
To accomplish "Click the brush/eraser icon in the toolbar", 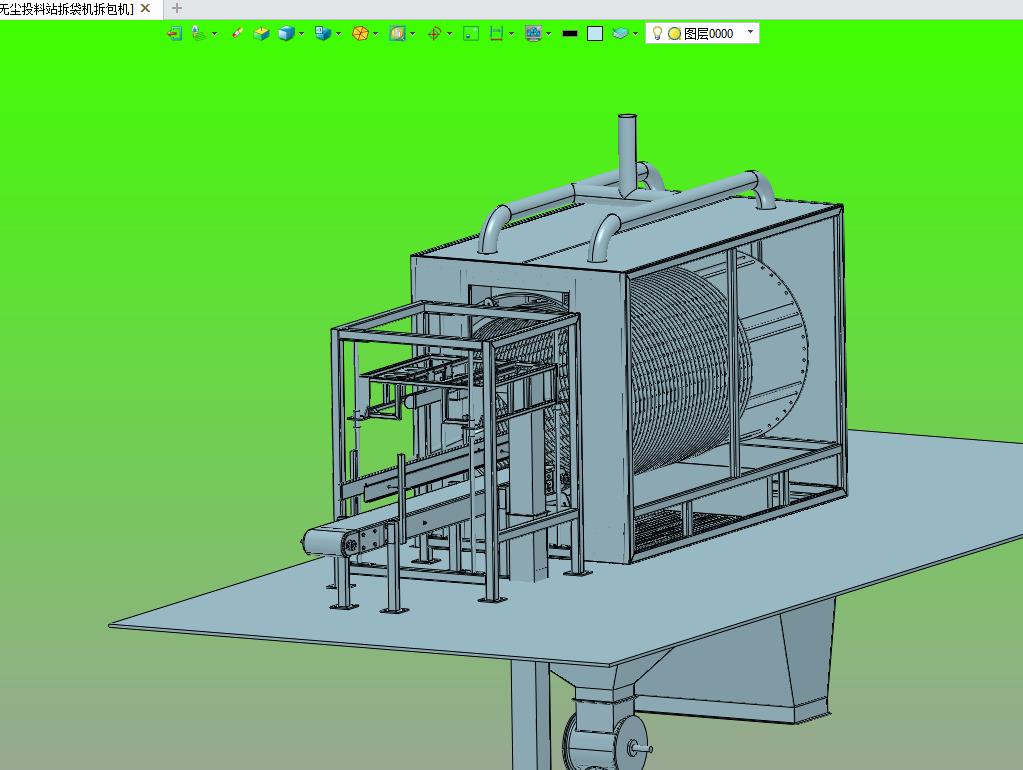I will click(237, 33).
